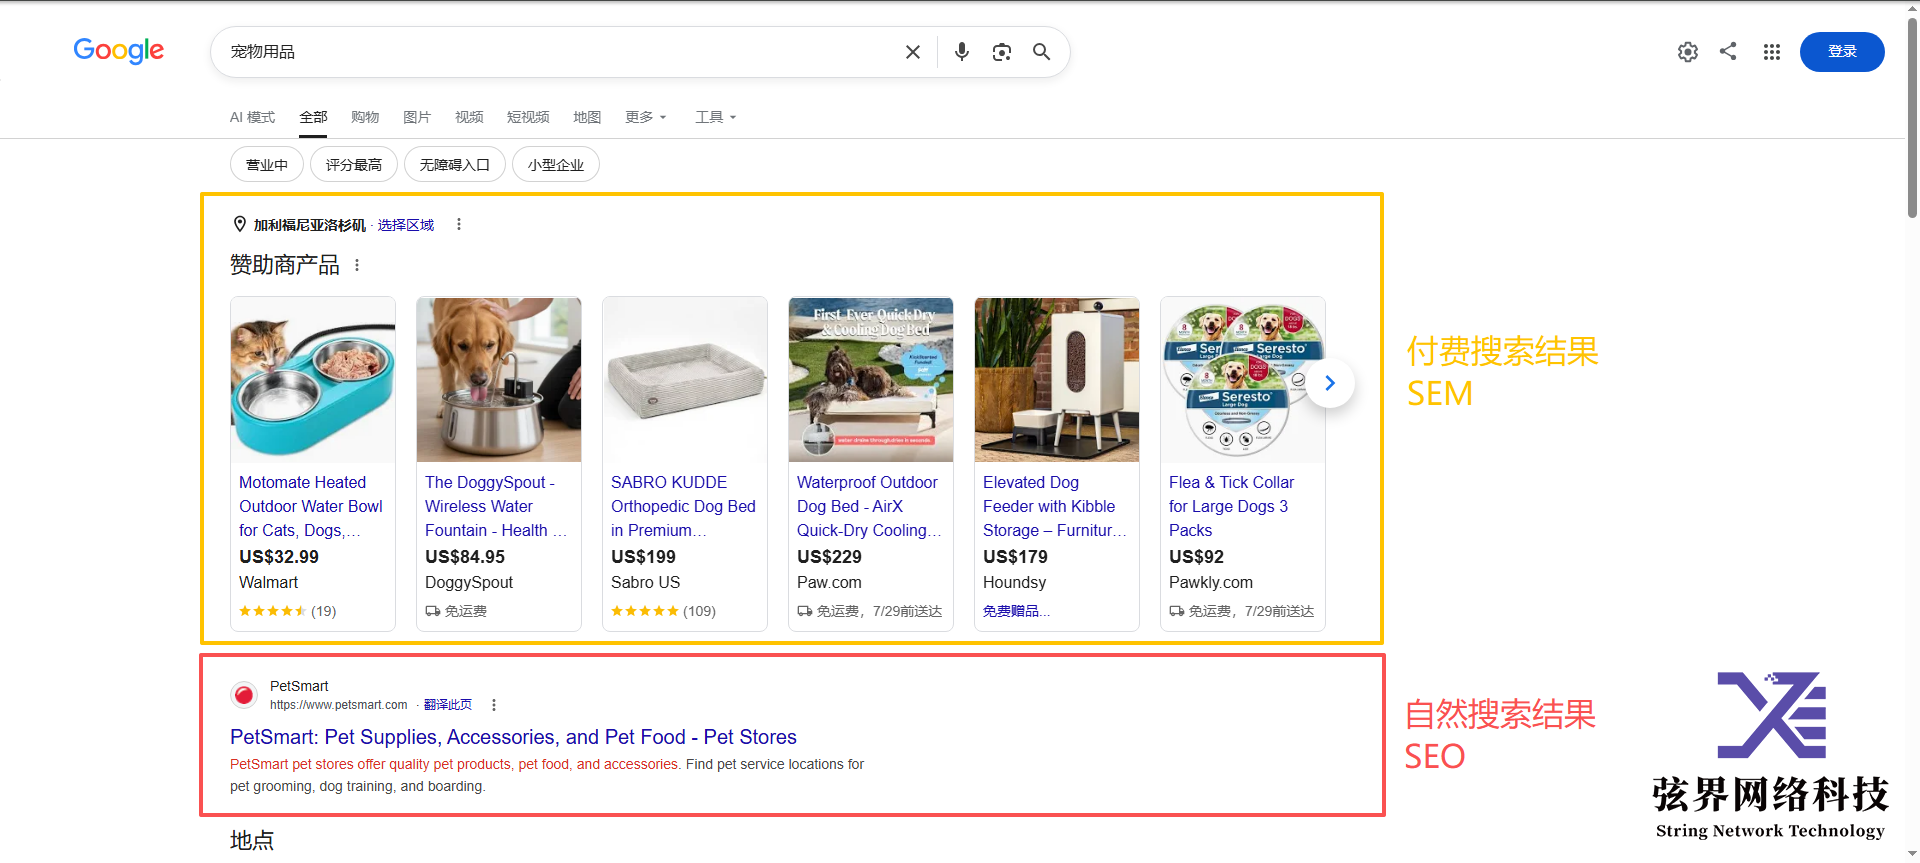The image size is (1920, 863).
Task: Click the (109) star rating
Action: pos(663,611)
